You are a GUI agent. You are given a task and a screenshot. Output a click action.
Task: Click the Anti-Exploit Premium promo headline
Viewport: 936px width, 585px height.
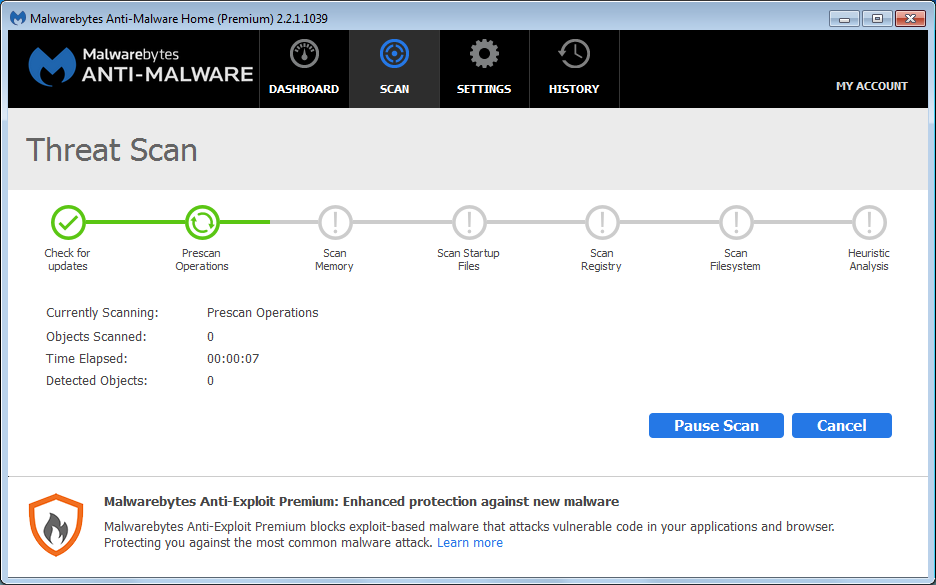[361, 501]
